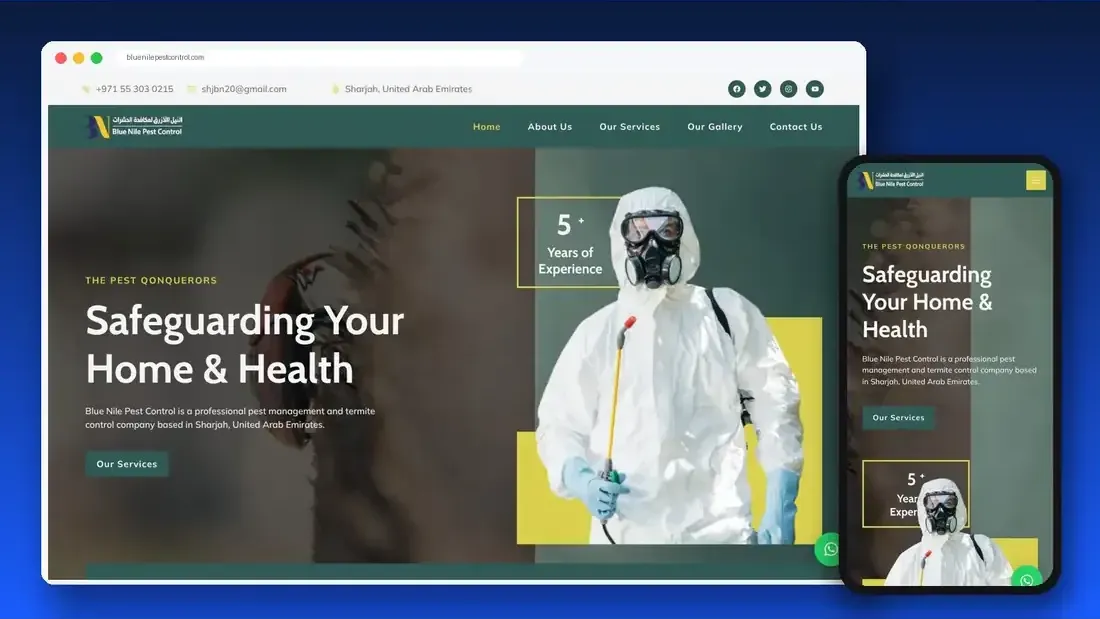The height and width of the screenshot is (619, 1100).
Task: Open the hamburger menu on phone mockup
Action: pos(1035,180)
